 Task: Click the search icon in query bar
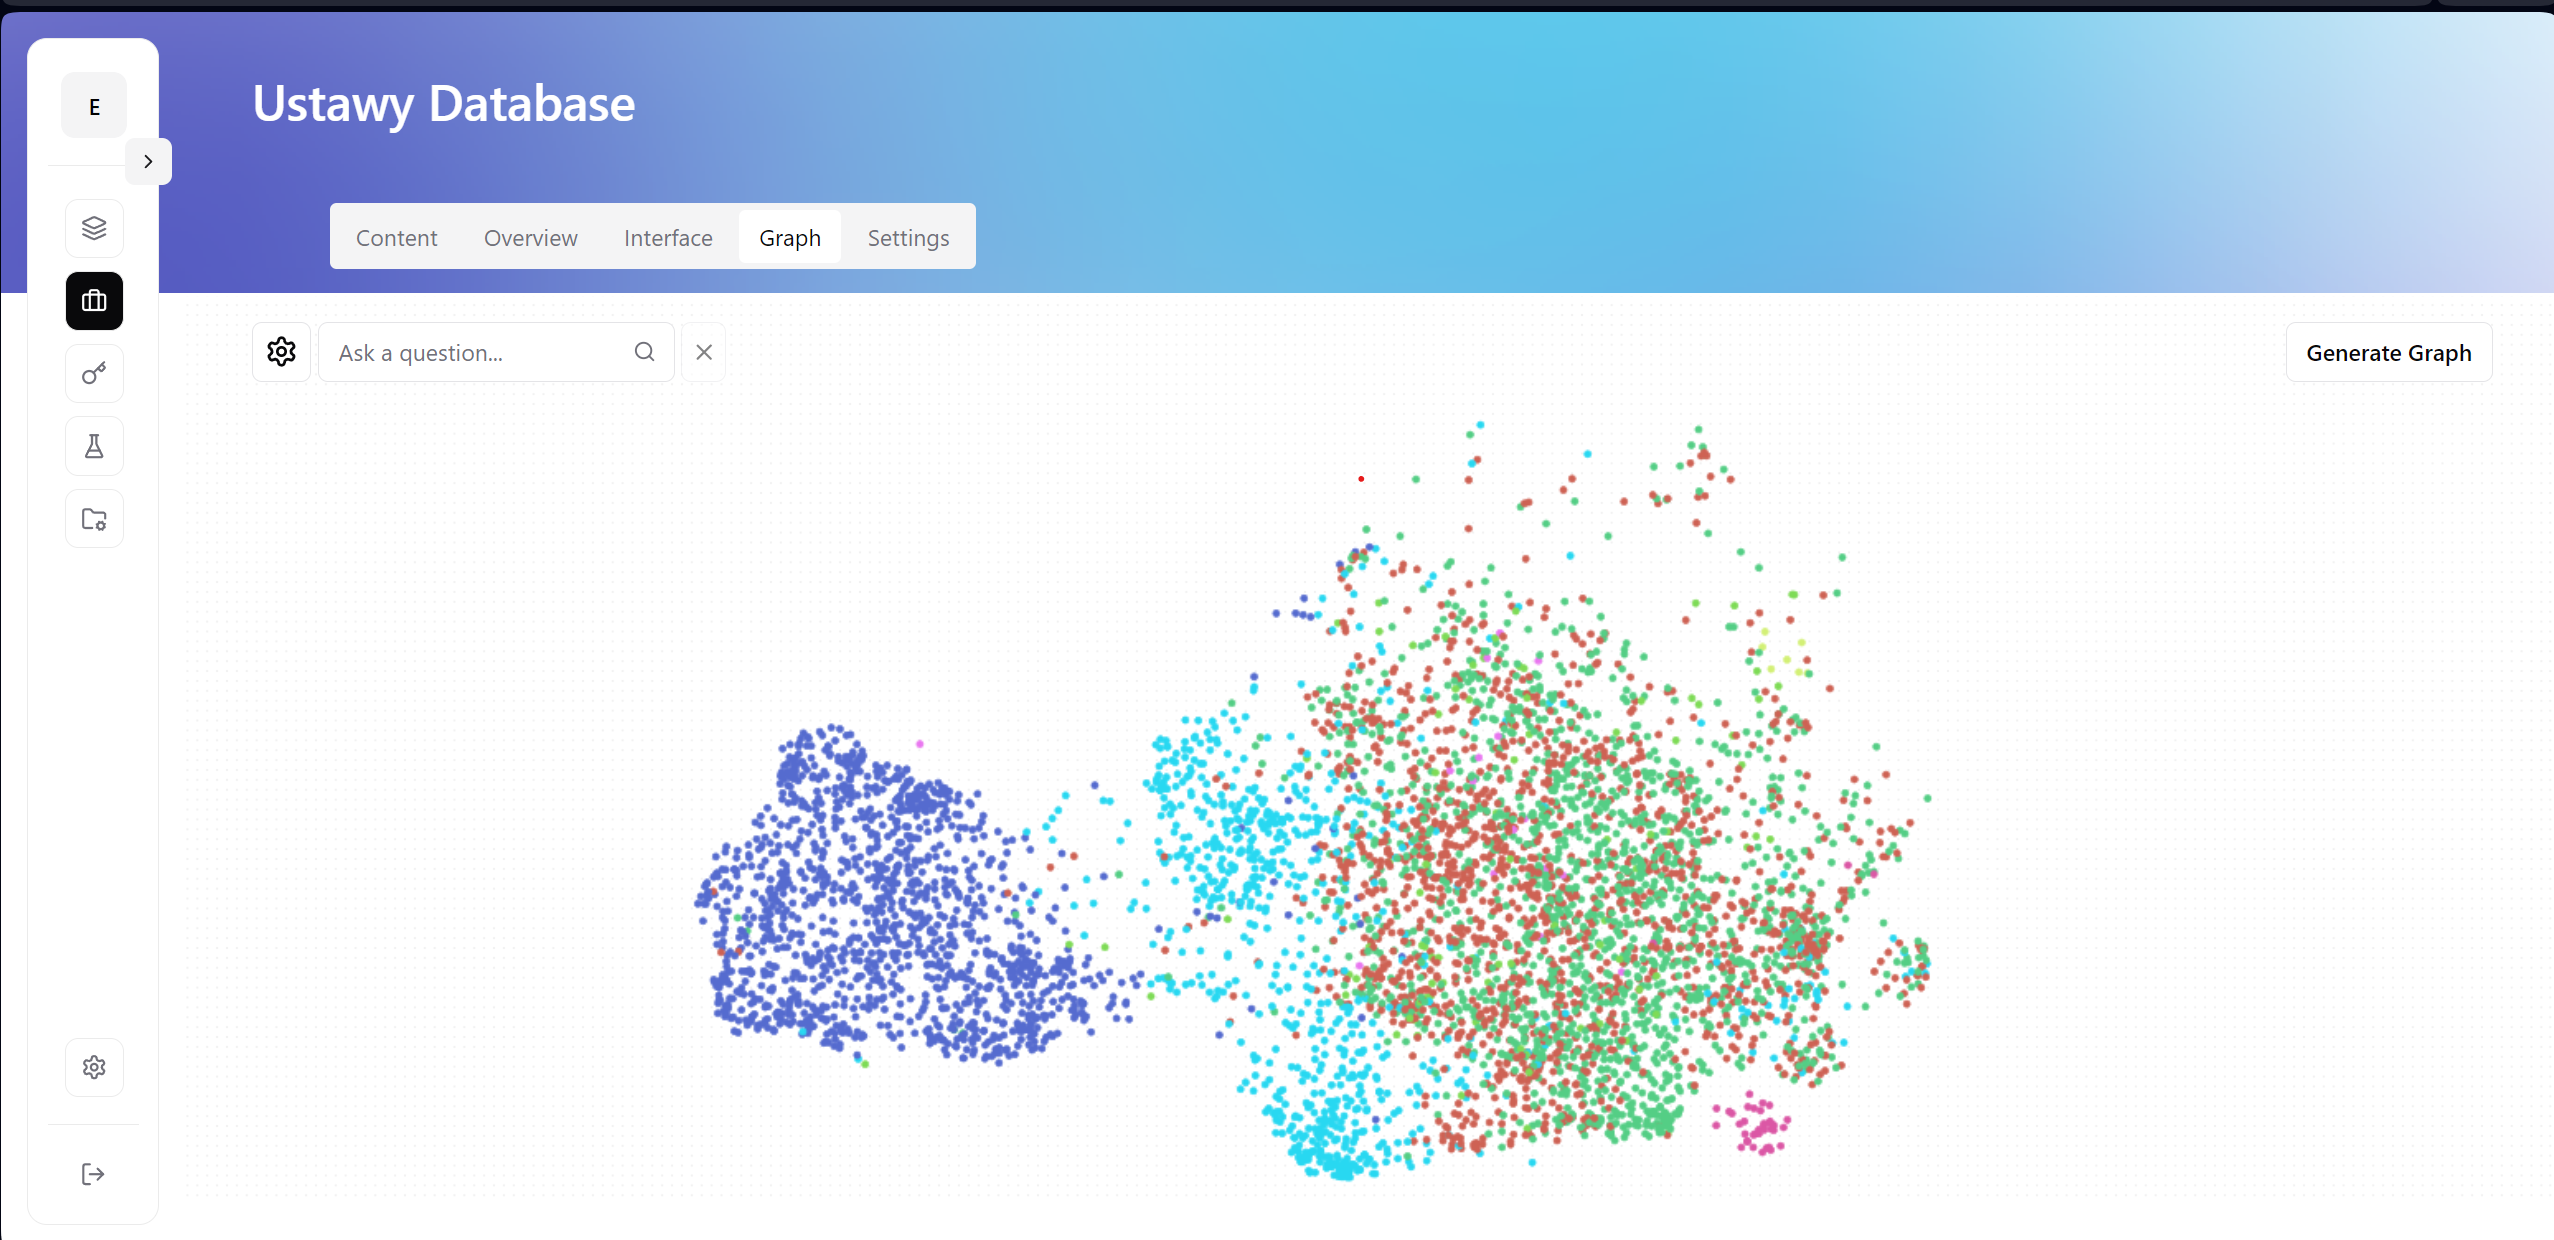tap(647, 352)
